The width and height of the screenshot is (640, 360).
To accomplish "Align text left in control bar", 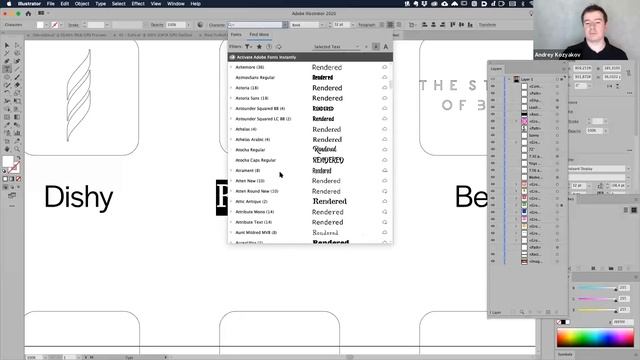I will [382, 25].
